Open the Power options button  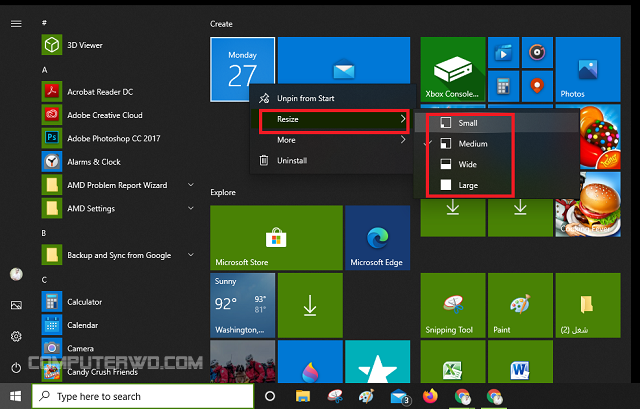click(x=16, y=368)
